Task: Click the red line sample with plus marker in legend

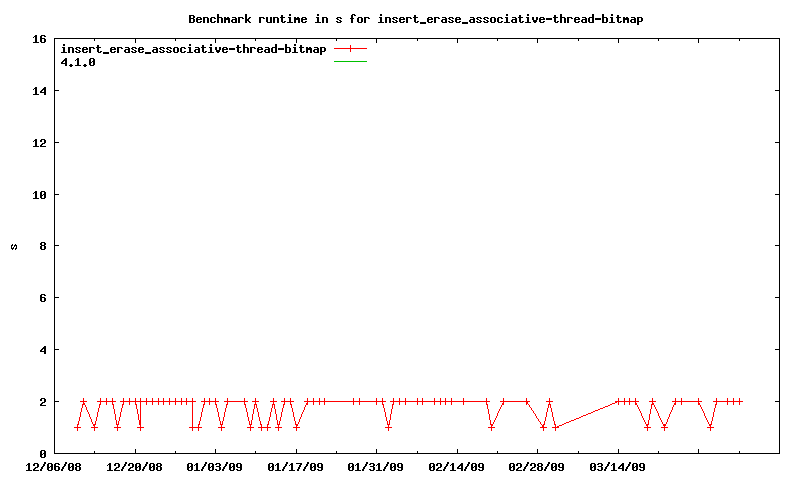Action: pos(351,49)
